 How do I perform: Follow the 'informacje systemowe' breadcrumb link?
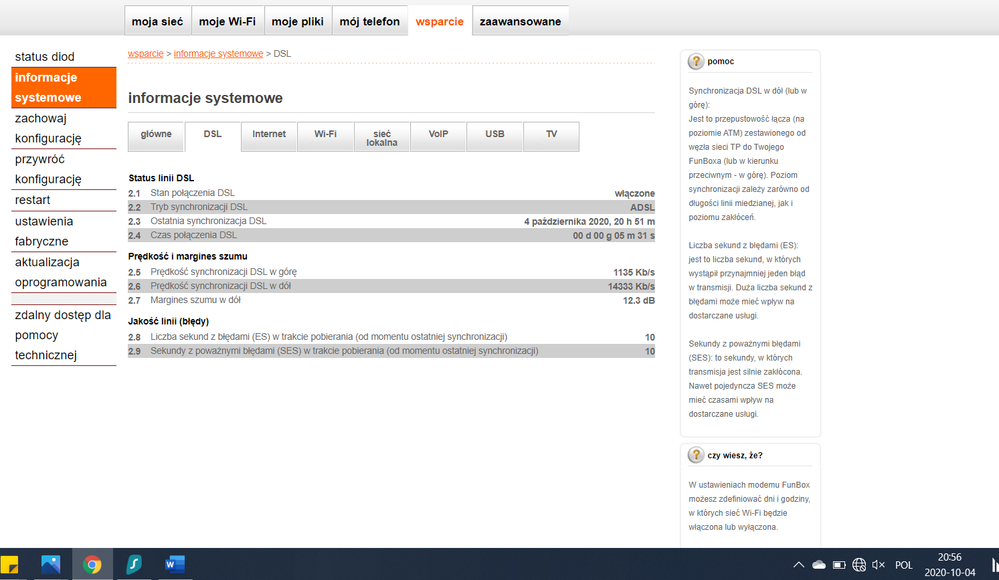[x=219, y=54]
